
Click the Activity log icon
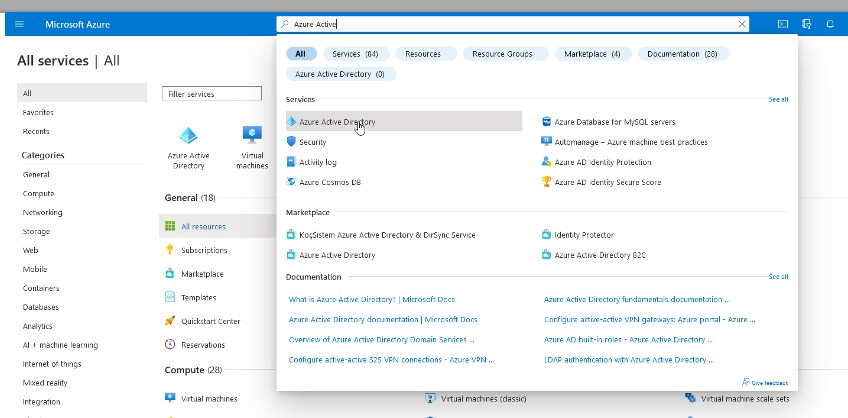292,162
